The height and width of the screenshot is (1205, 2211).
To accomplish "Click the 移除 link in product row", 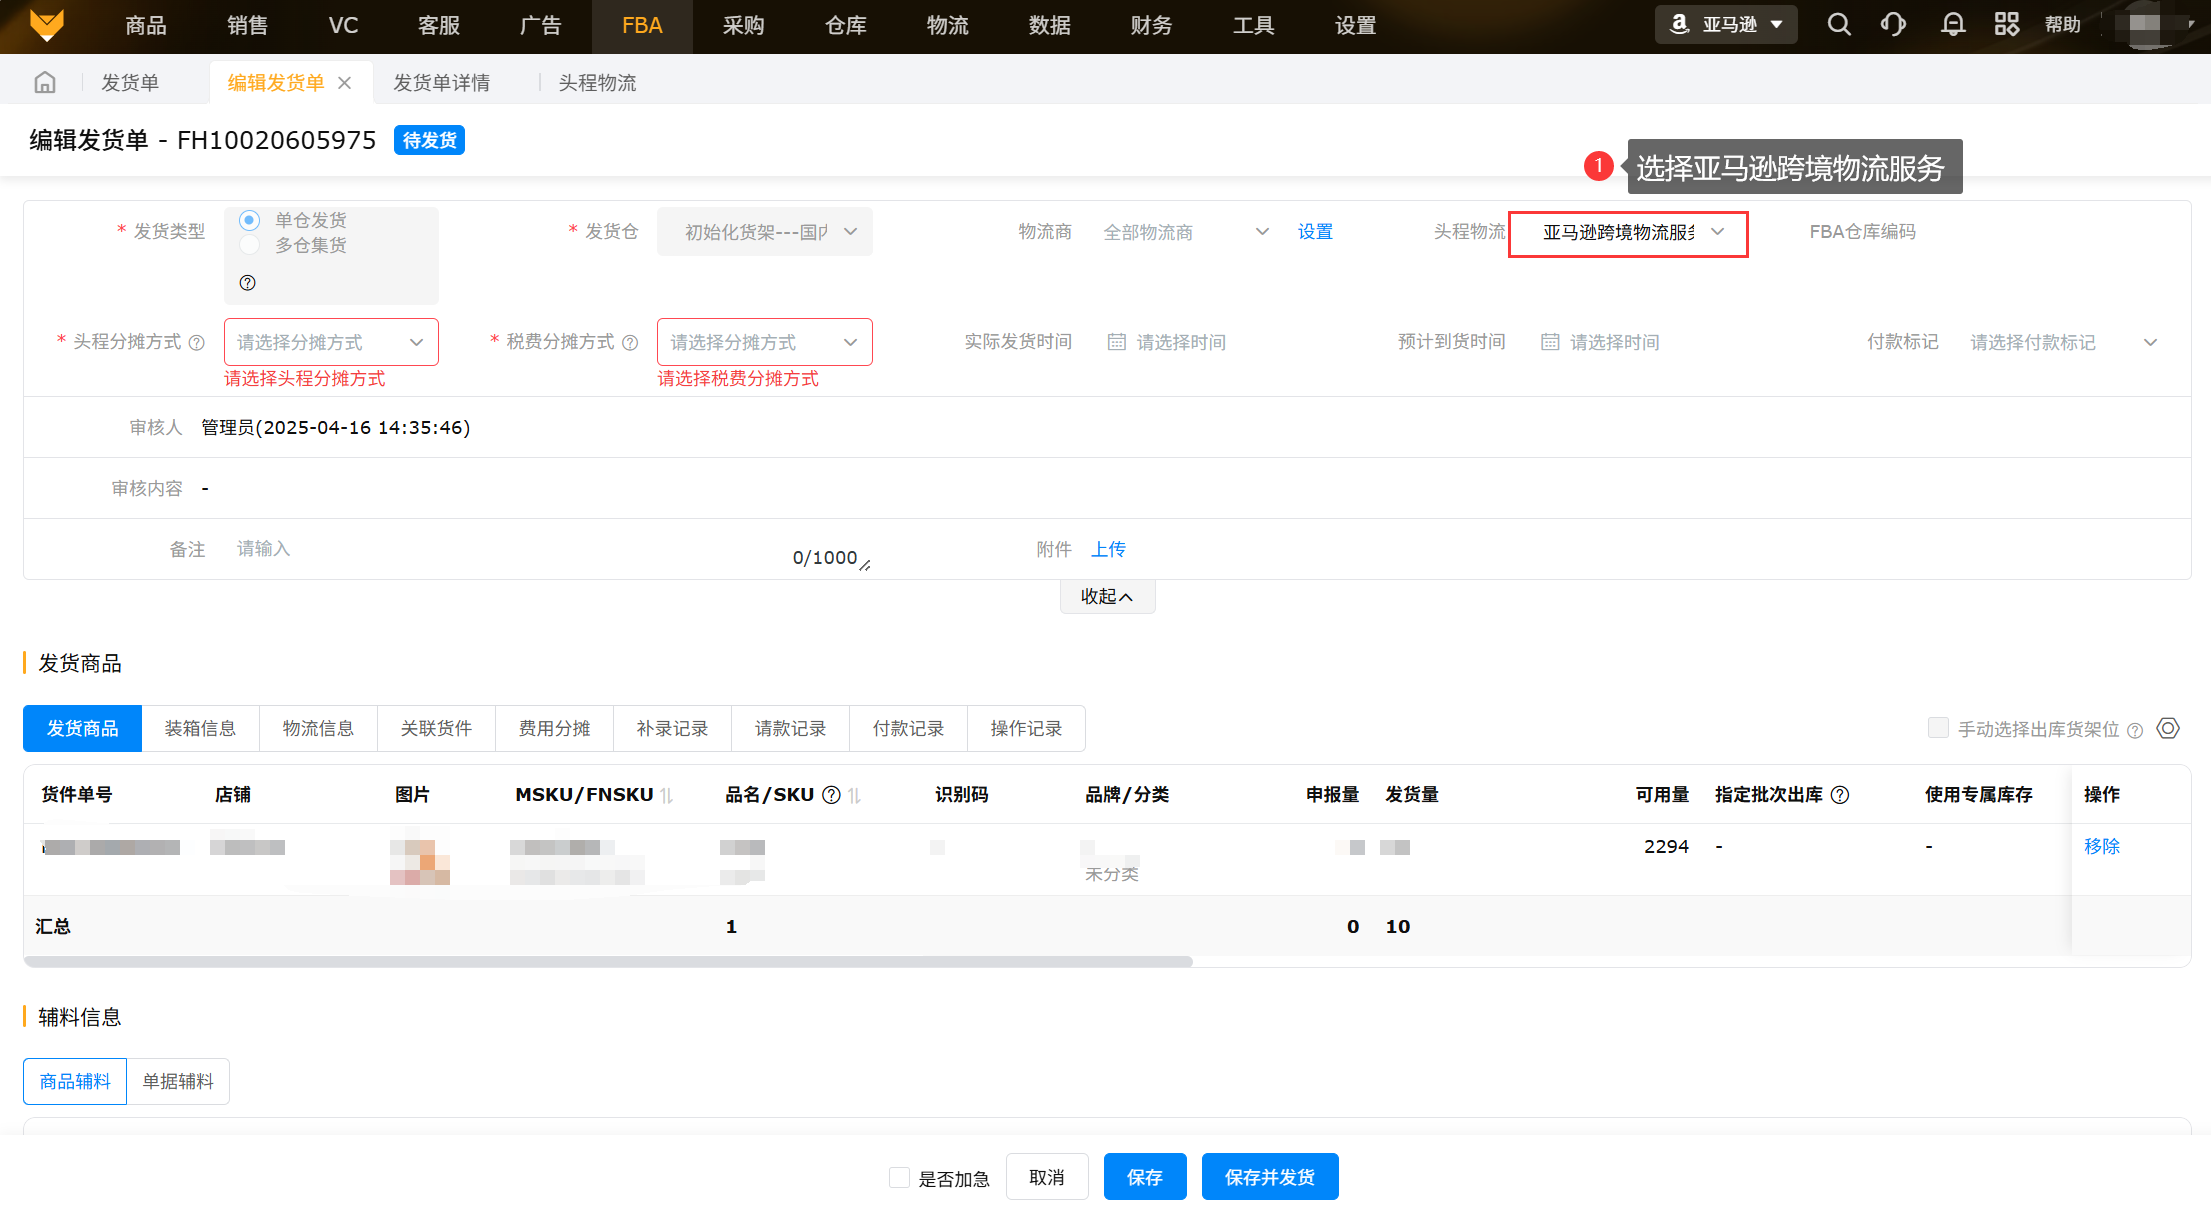I will click(2101, 846).
